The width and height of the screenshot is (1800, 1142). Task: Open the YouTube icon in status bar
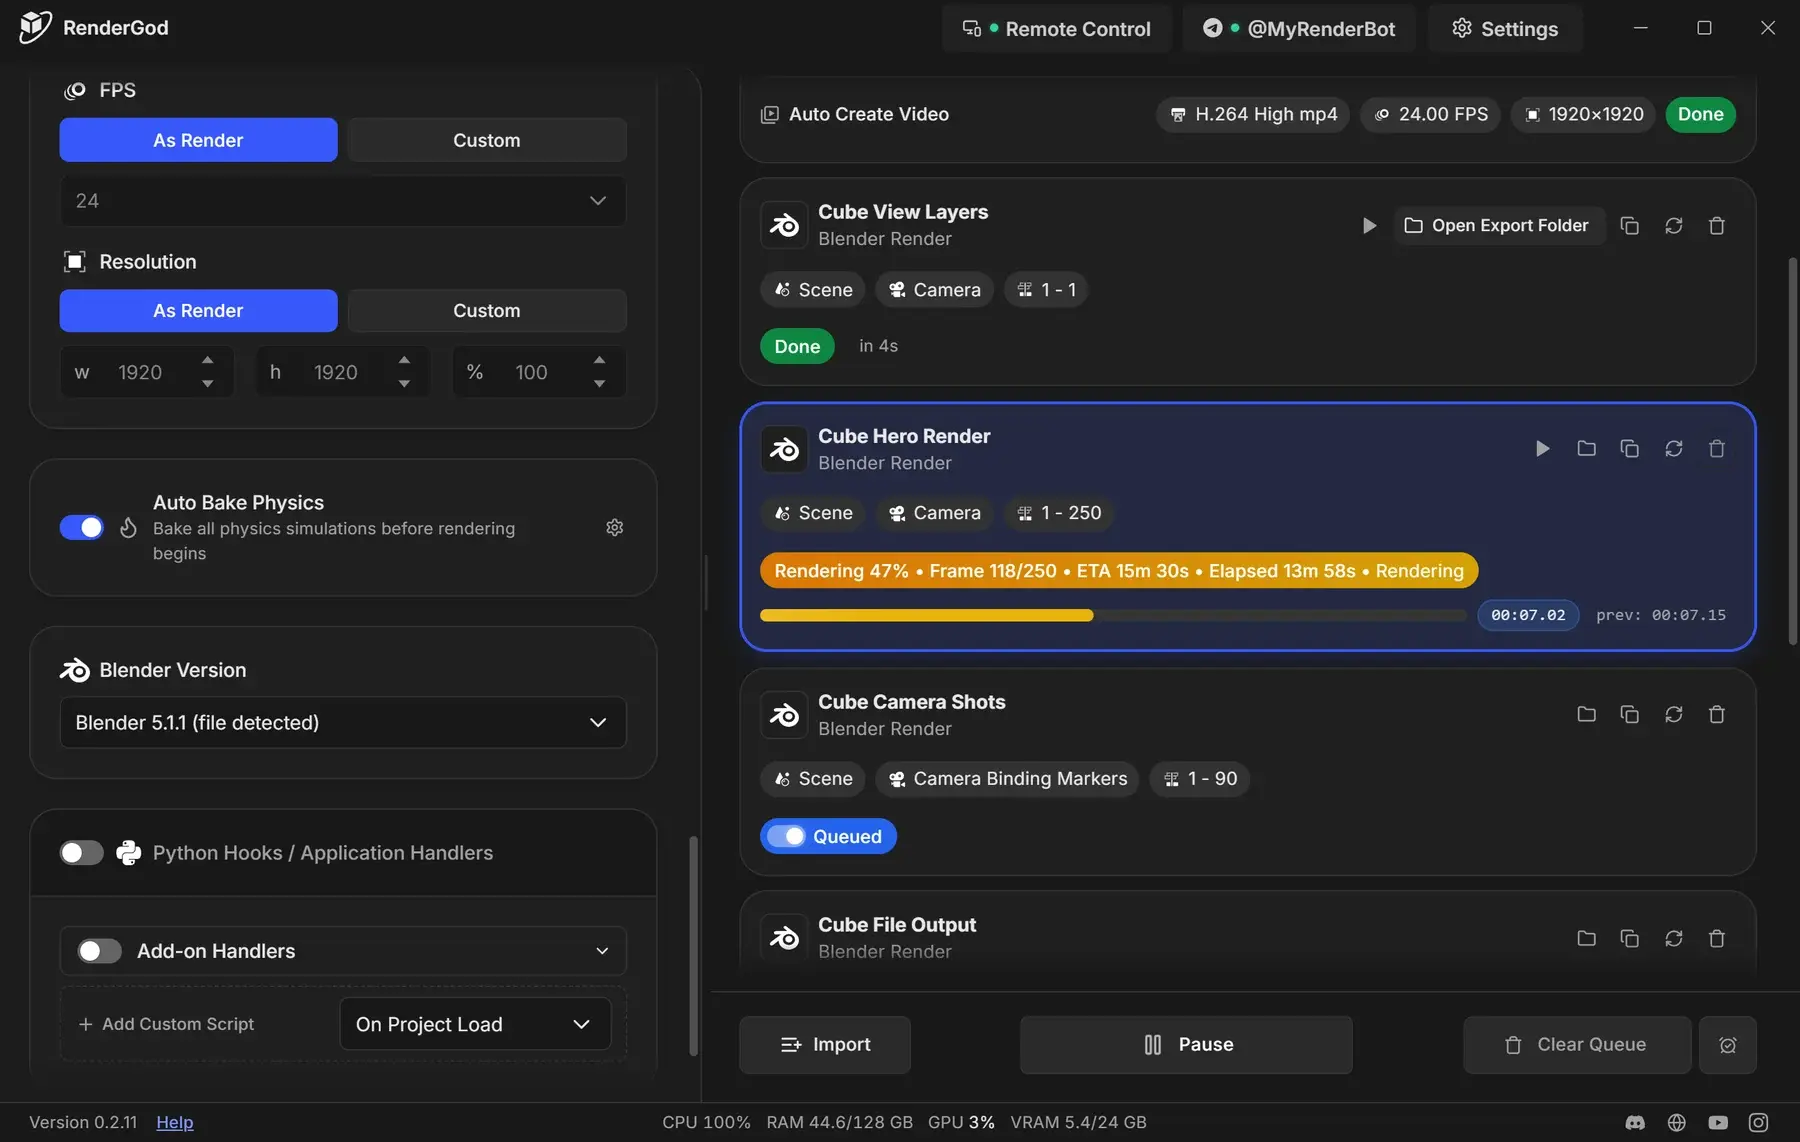1718,1123
